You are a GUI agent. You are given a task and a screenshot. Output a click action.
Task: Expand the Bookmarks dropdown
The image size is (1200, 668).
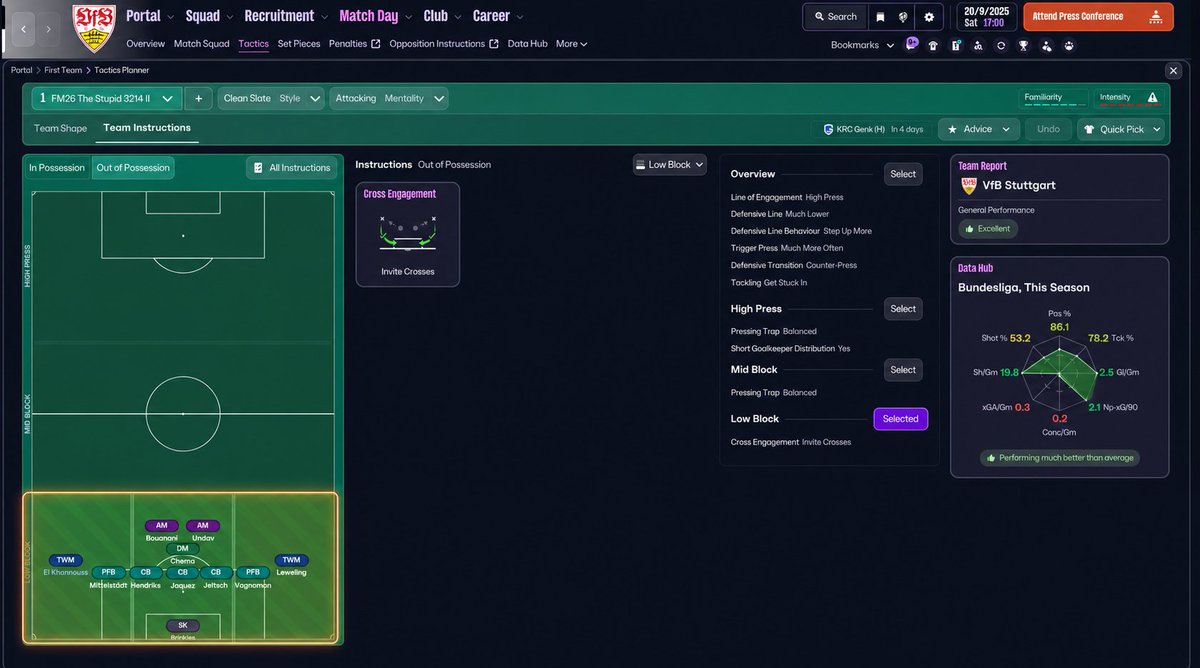tap(862, 45)
